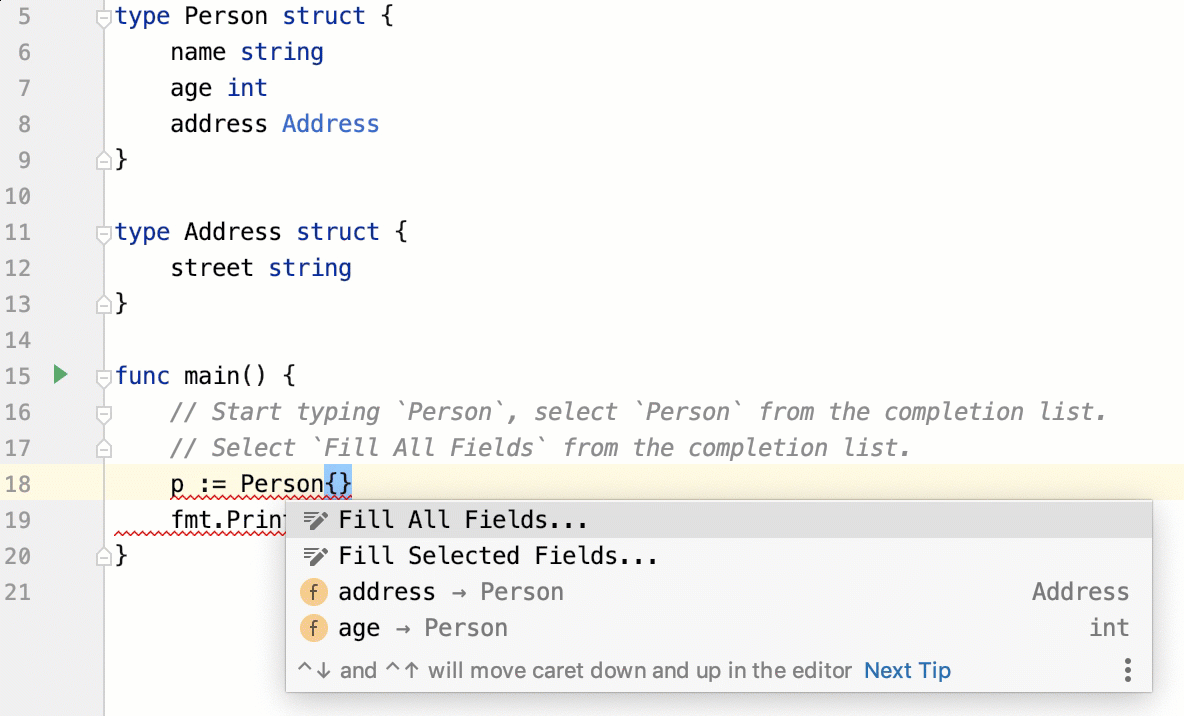Select Fill Selected Fields completion item
The width and height of the screenshot is (1184, 716).
(497, 556)
